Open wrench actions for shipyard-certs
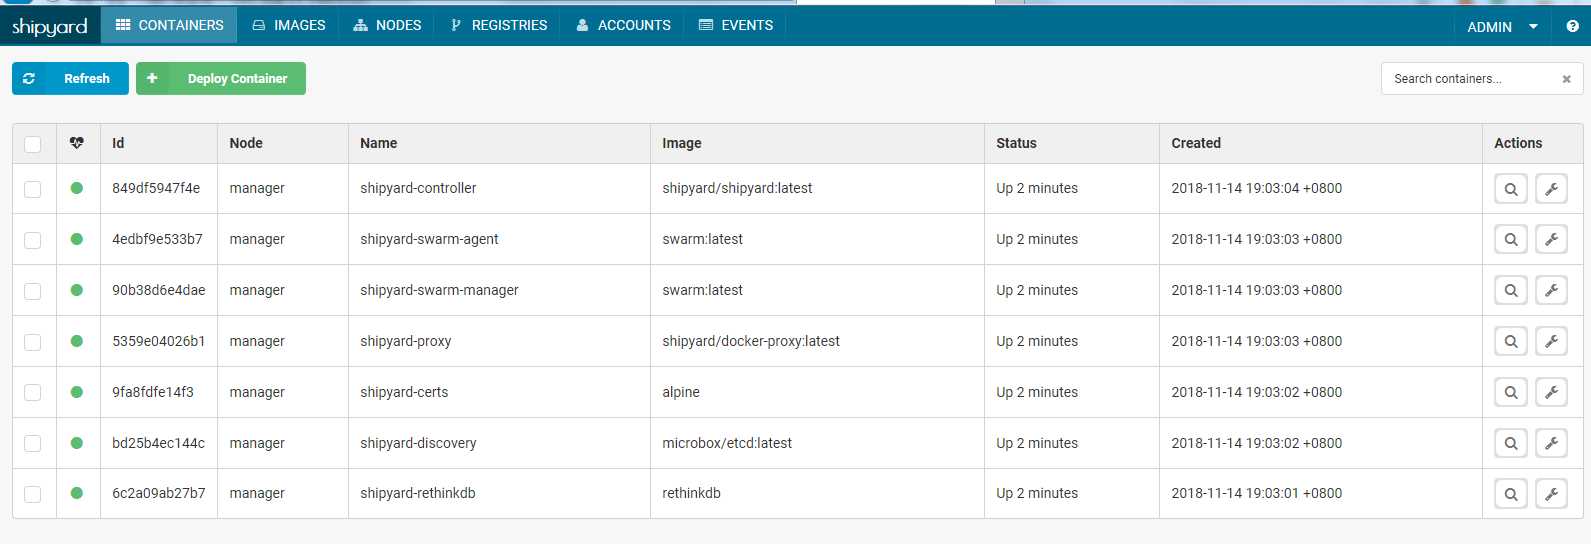 1551,393
